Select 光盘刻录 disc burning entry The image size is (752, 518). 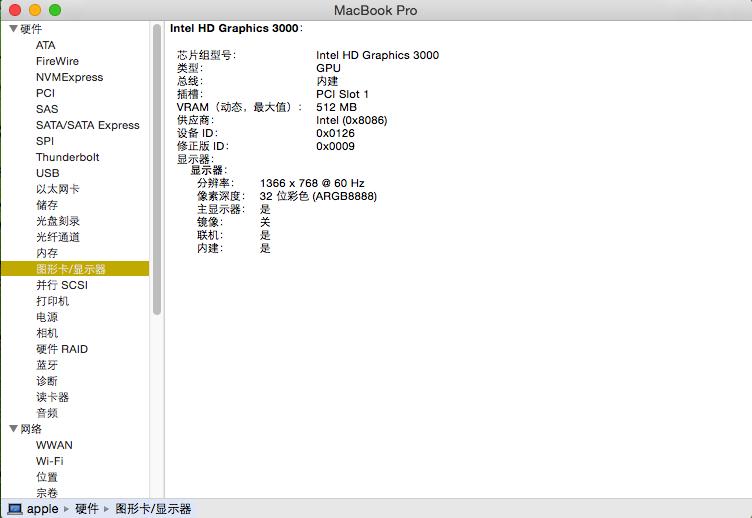[58, 221]
